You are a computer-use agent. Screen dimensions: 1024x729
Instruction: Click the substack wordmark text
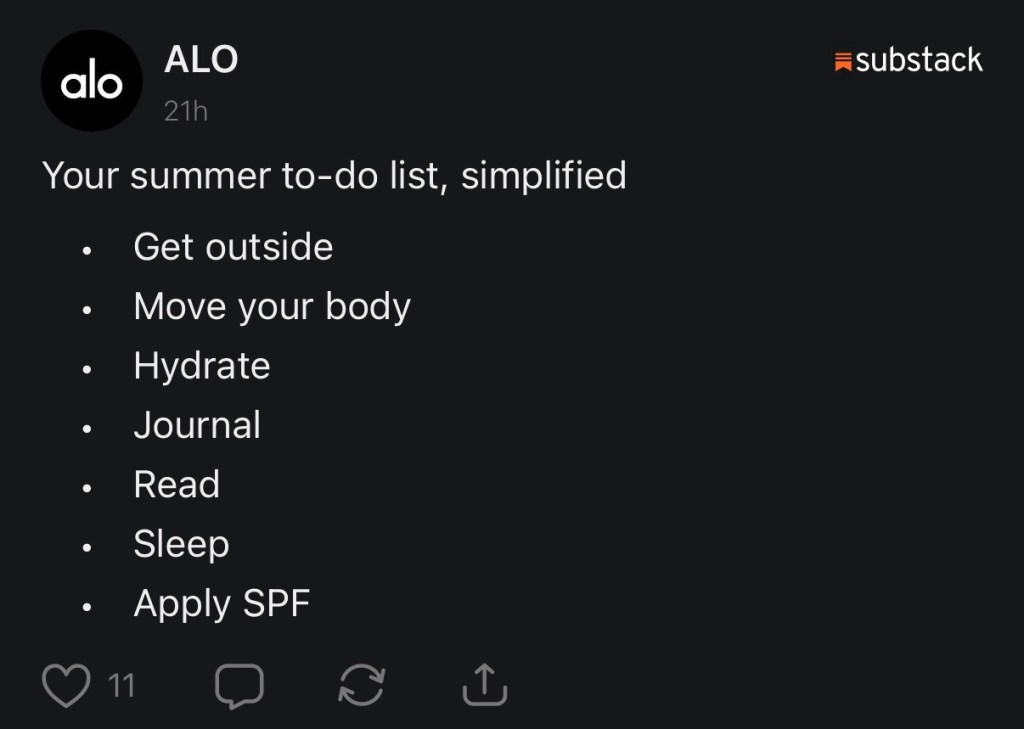point(919,60)
